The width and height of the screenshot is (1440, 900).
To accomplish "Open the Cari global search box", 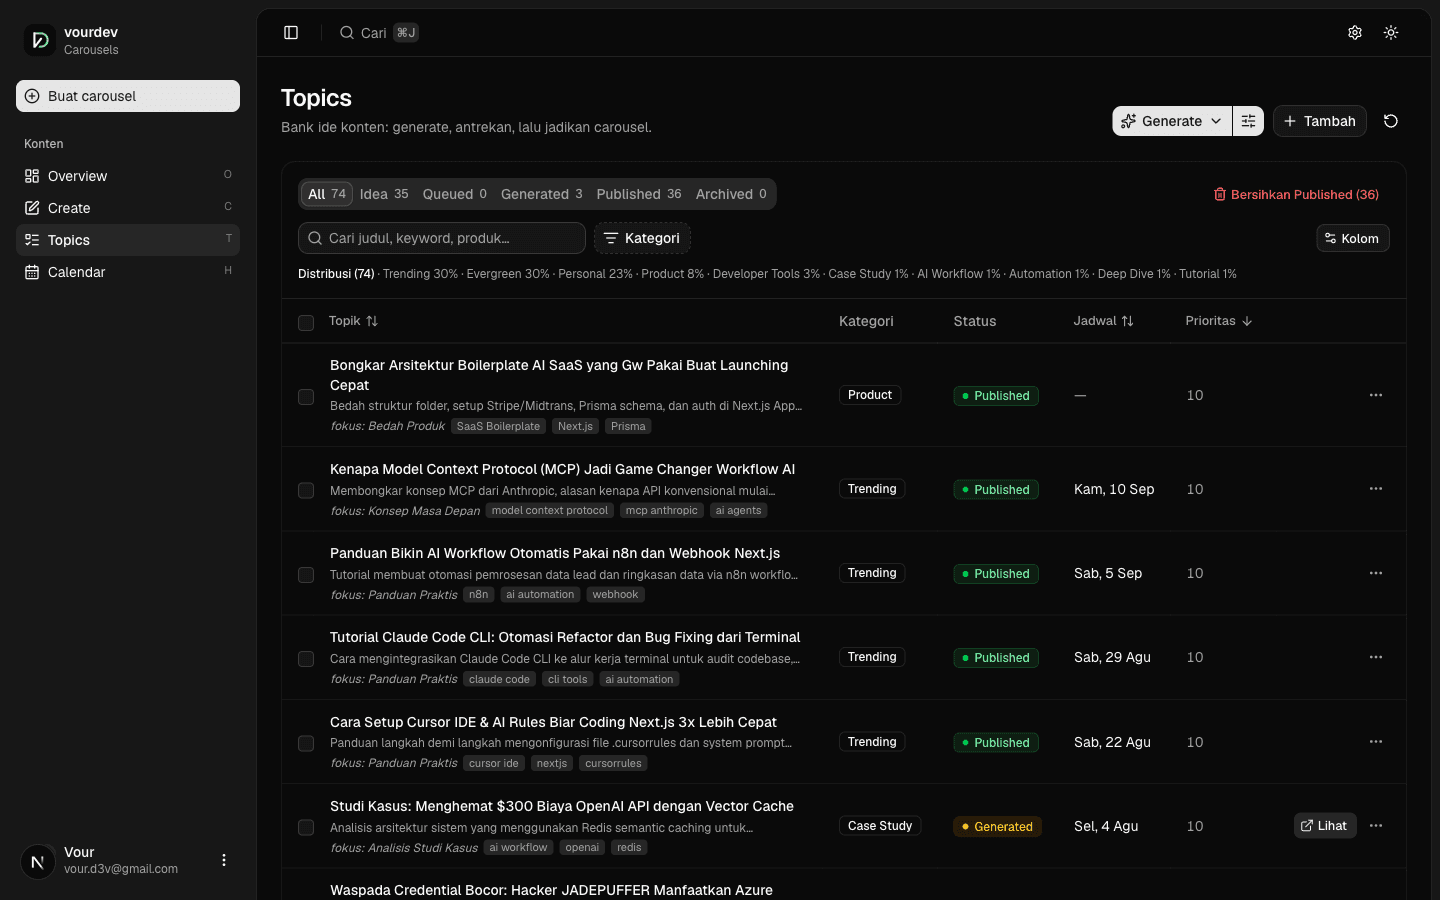I will click(x=378, y=33).
